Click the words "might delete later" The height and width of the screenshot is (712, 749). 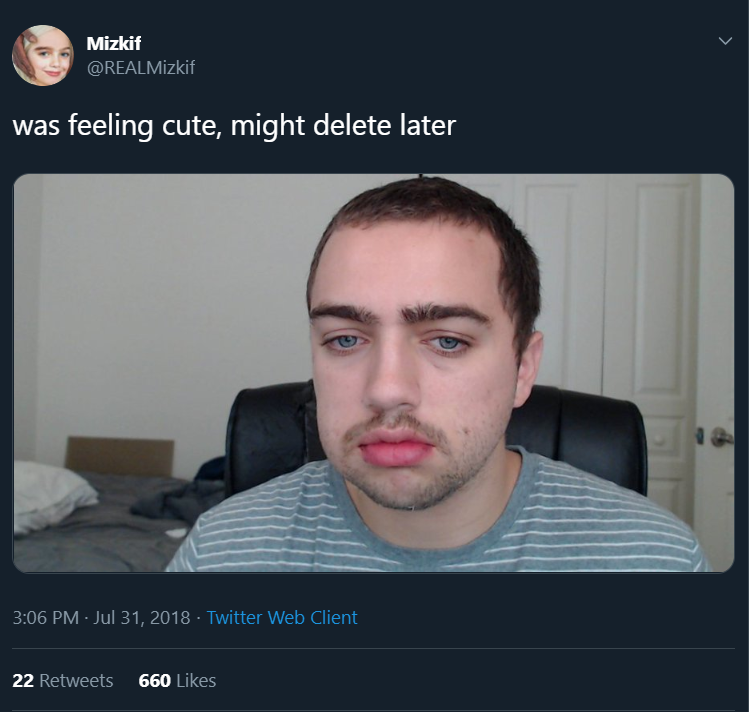tap(343, 126)
